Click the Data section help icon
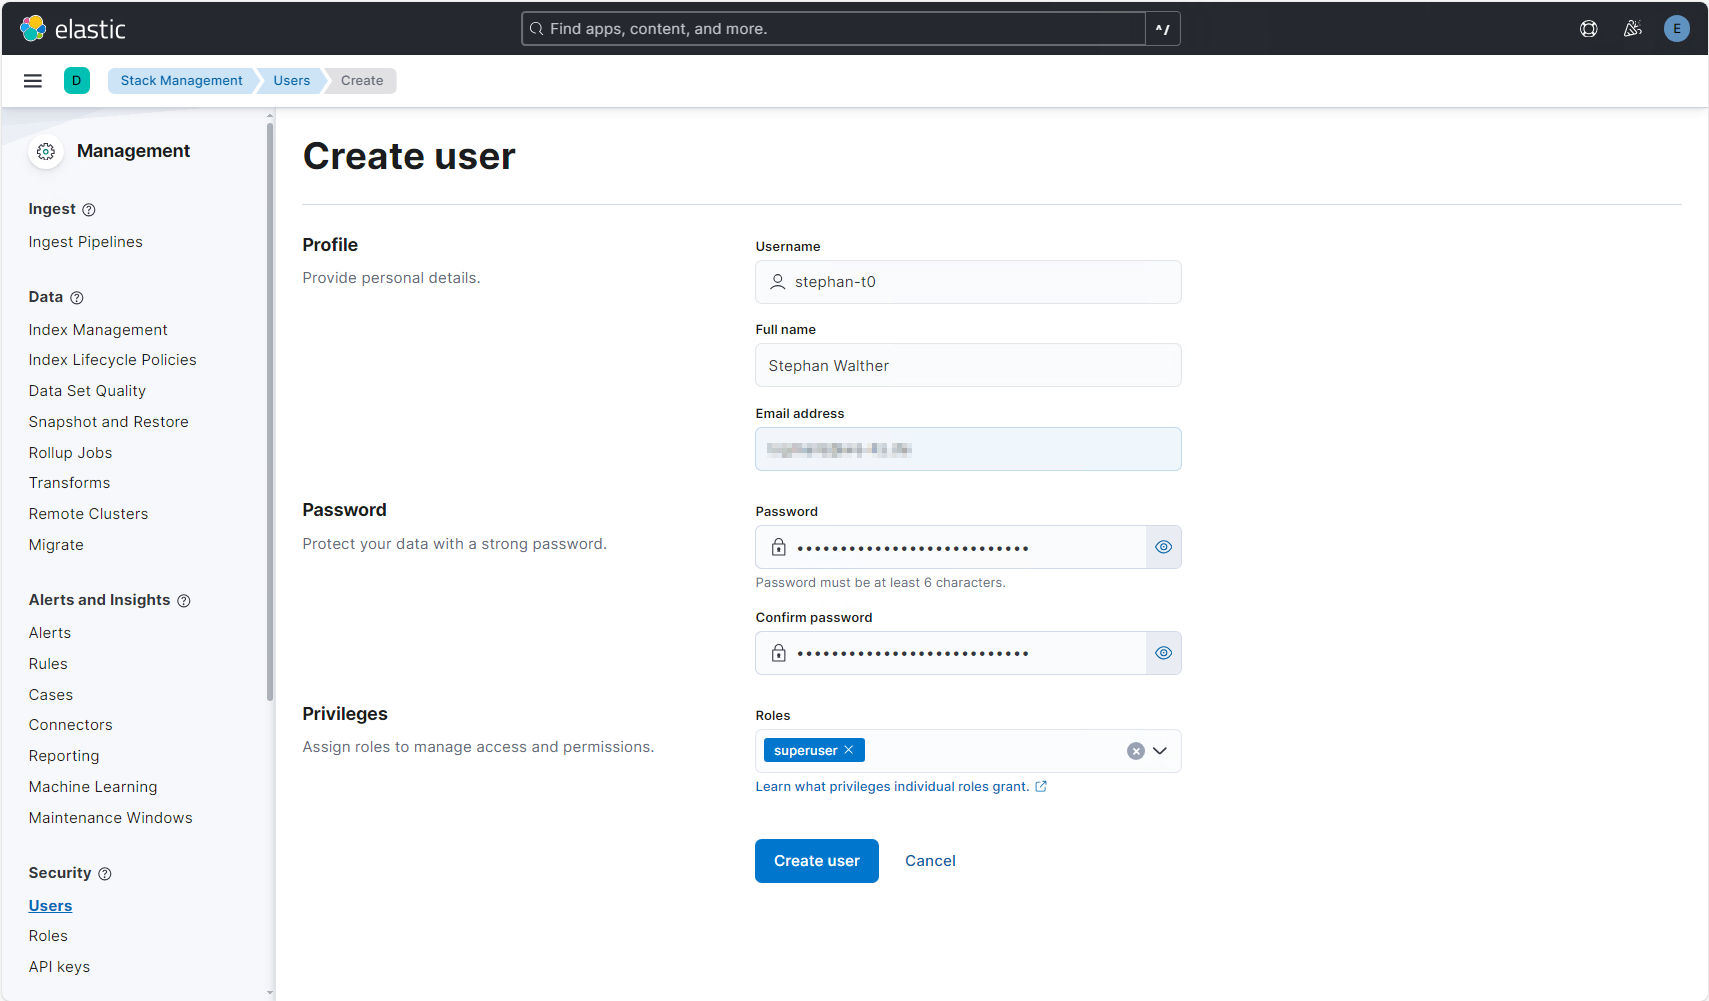 tap(77, 298)
